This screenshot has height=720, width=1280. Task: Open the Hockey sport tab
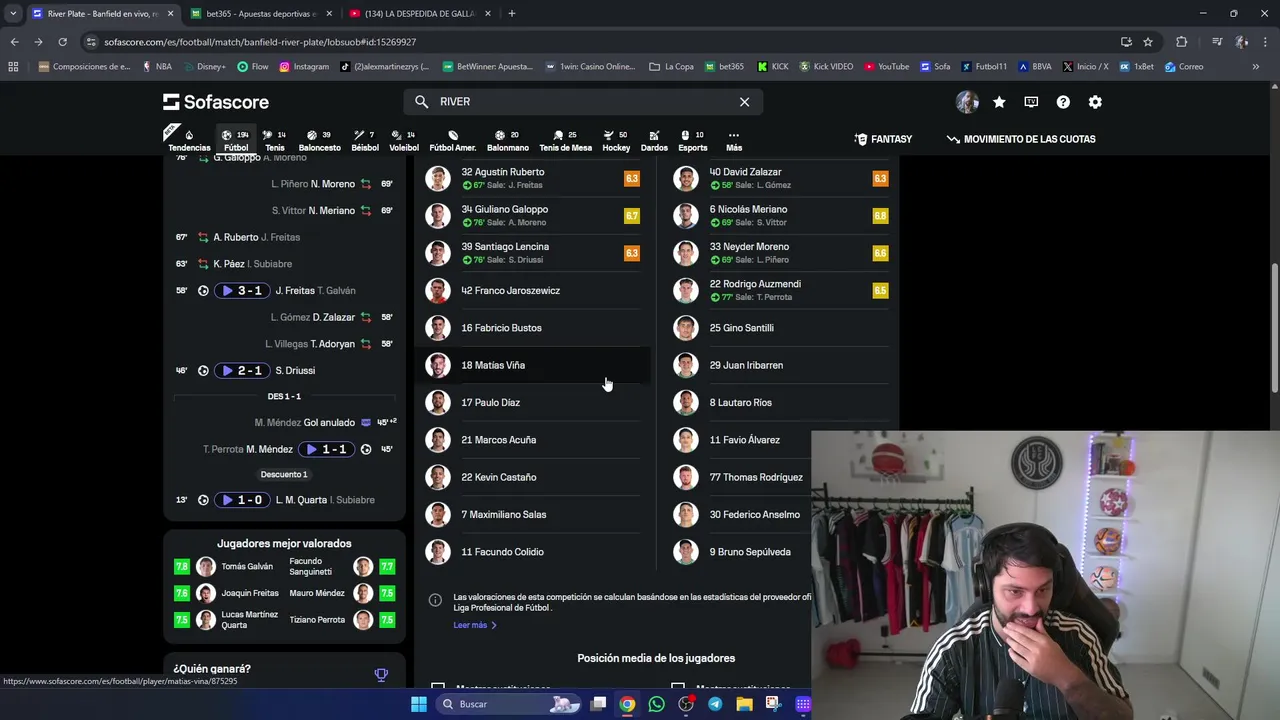coord(616,140)
